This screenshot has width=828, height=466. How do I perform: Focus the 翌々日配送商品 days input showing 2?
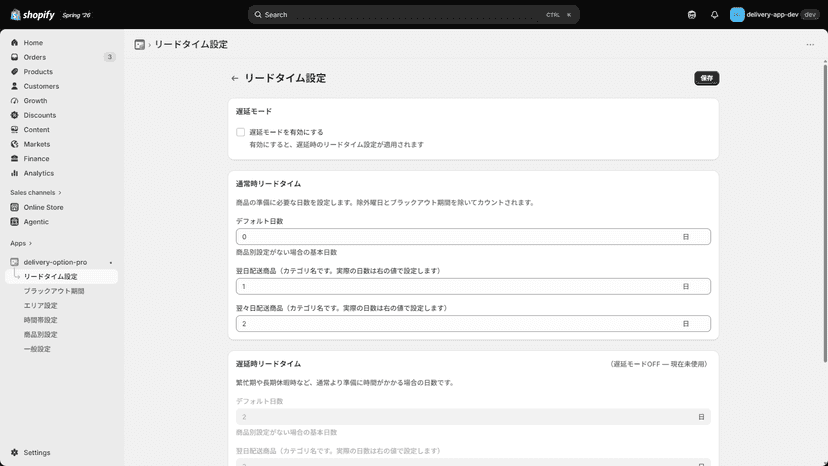(473, 323)
